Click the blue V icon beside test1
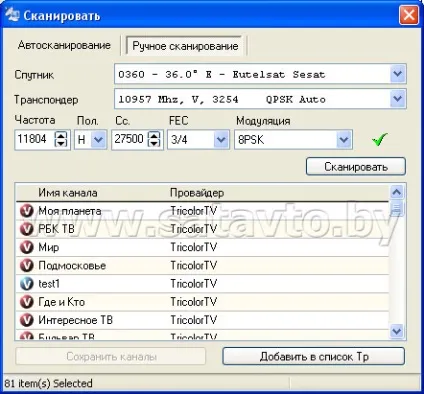424x394 pixels. (x=27, y=284)
